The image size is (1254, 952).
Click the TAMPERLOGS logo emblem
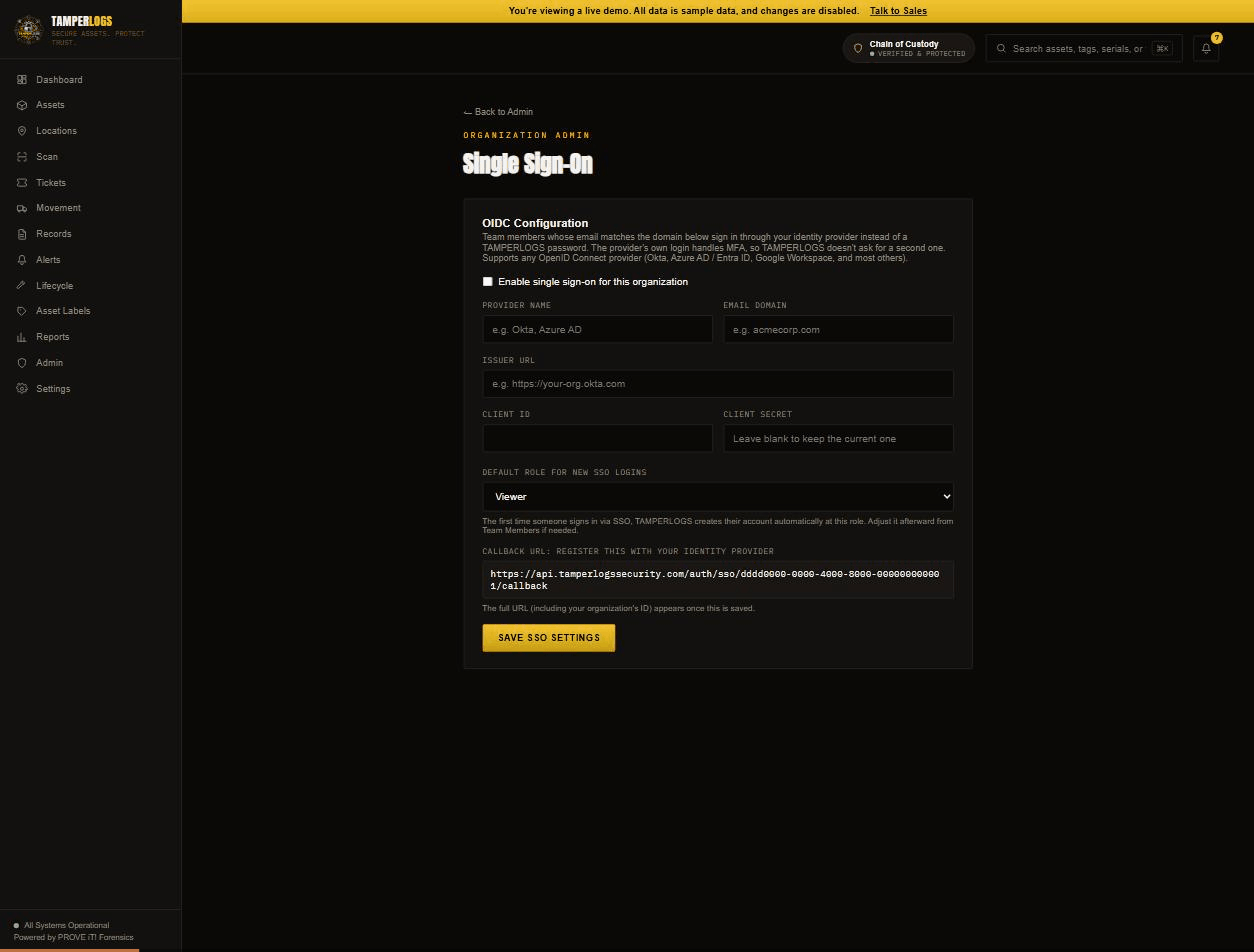click(x=28, y=30)
